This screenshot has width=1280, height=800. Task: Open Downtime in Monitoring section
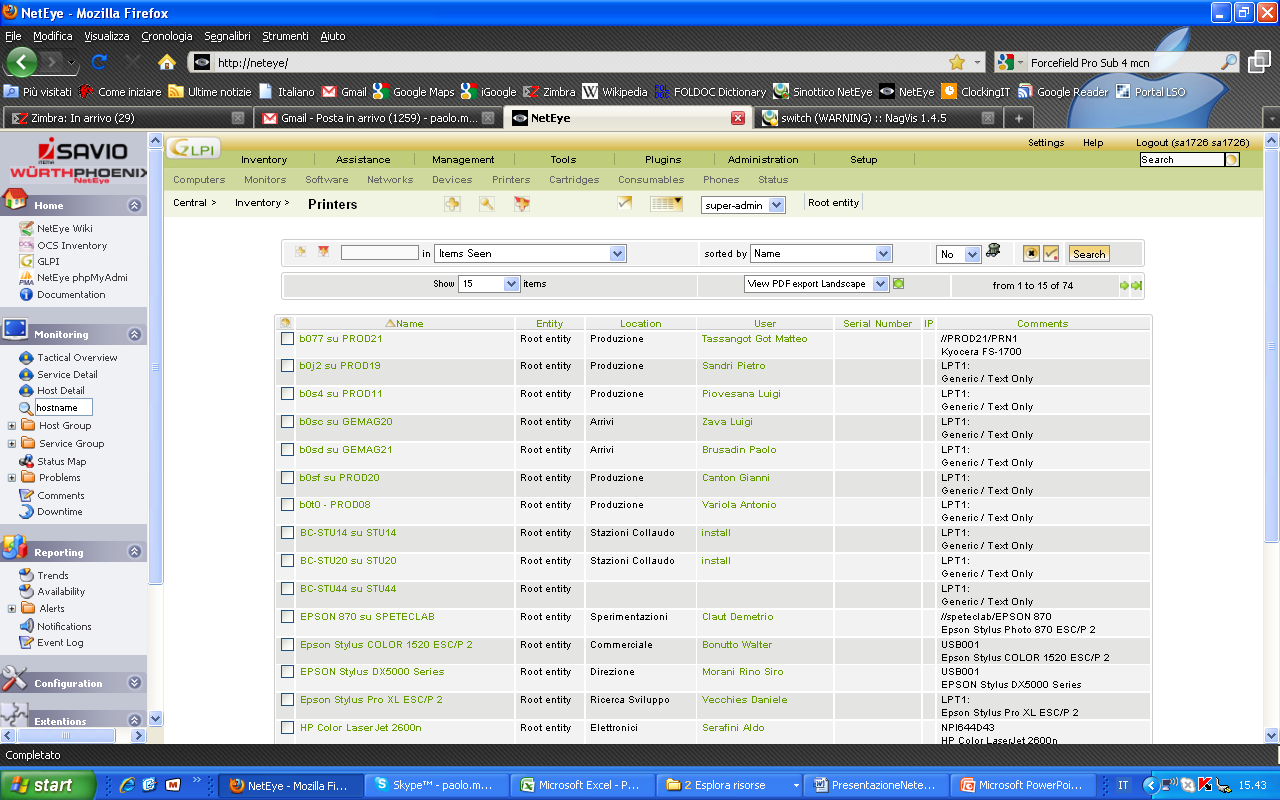click(x=60, y=511)
